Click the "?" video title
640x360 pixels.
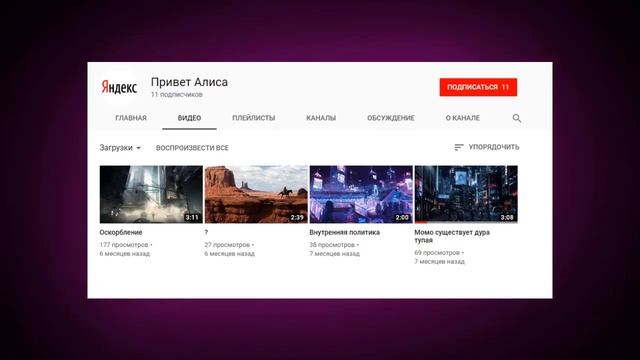pos(206,232)
